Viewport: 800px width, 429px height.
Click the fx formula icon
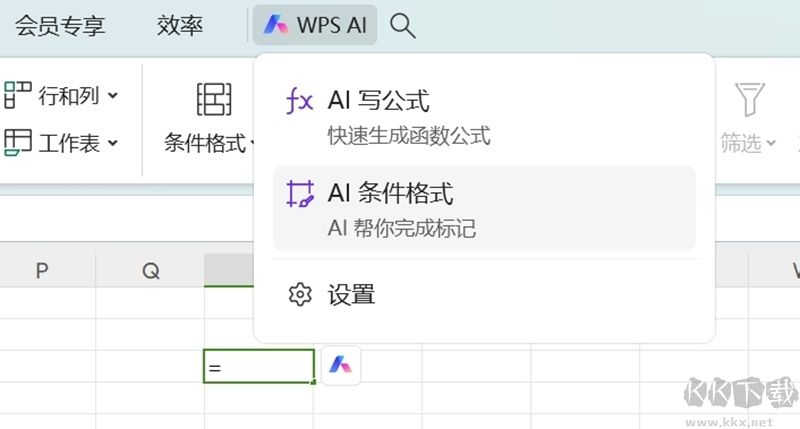click(x=299, y=100)
